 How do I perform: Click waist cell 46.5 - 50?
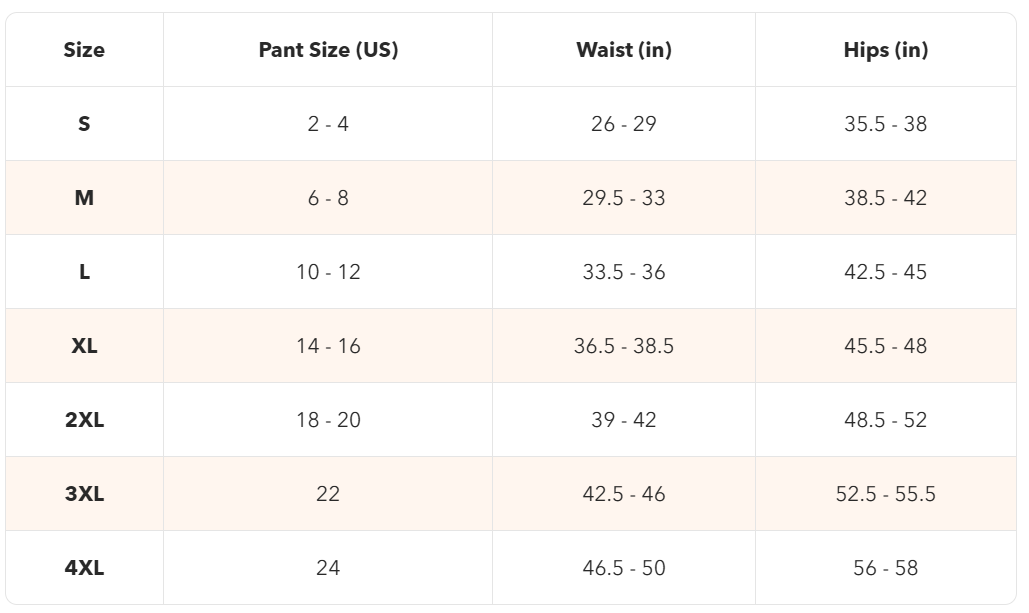tap(624, 568)
